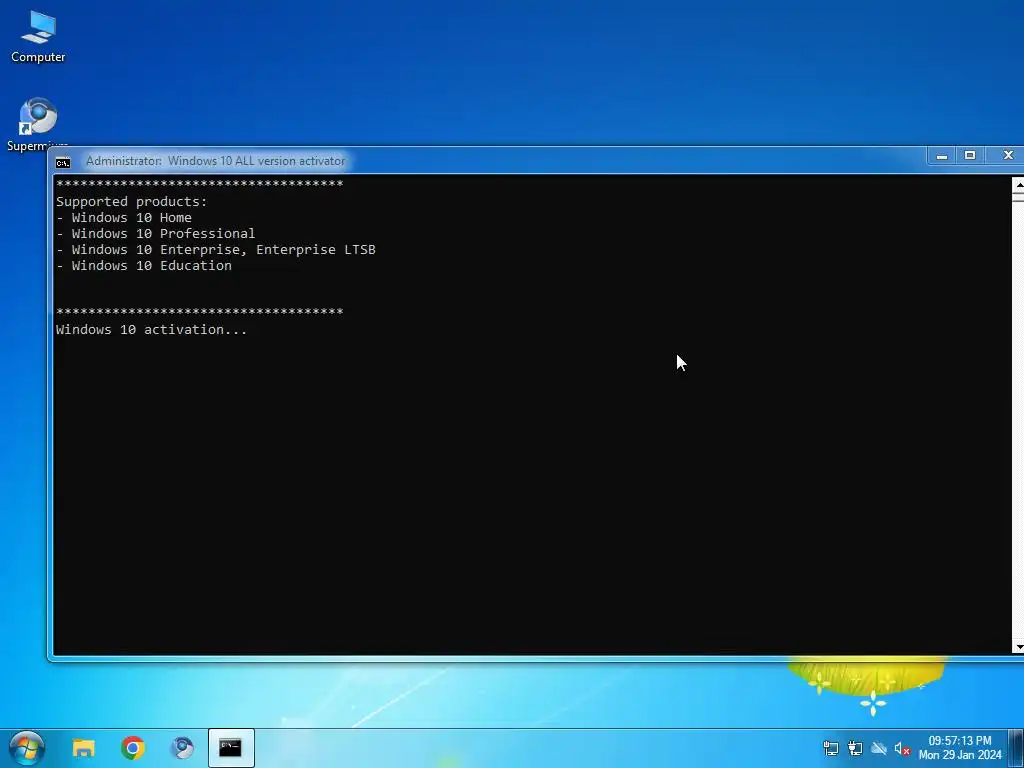
Task: Open the clock showing 09:57:13 PM
Action: pyautogui.click(x=960, y=748)
